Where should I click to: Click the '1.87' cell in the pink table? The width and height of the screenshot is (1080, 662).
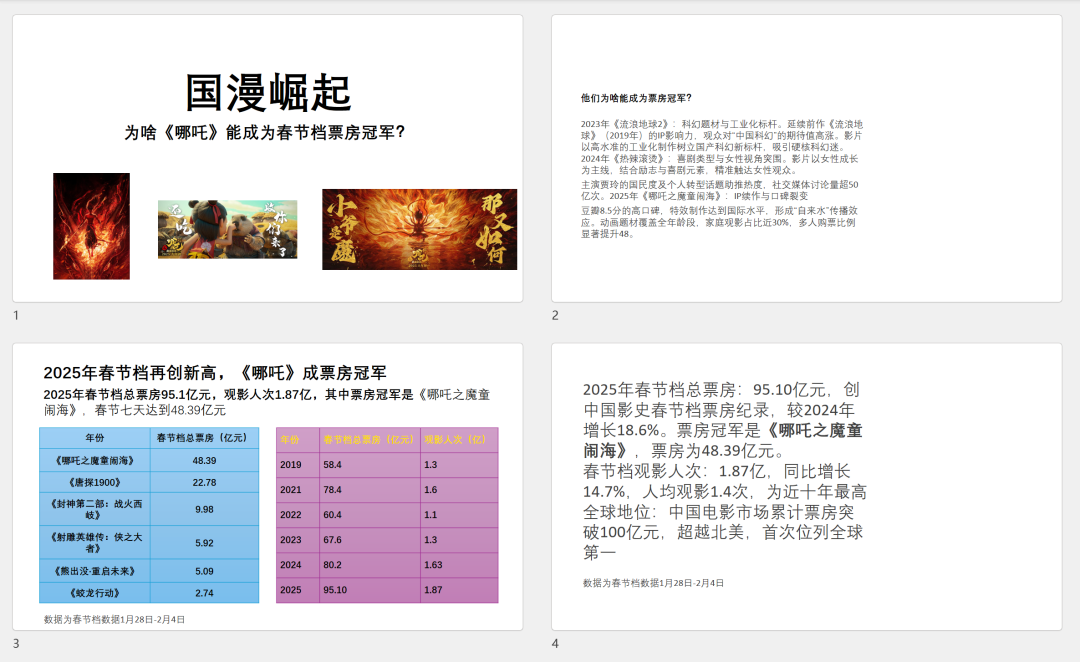(x=459, y=590)
